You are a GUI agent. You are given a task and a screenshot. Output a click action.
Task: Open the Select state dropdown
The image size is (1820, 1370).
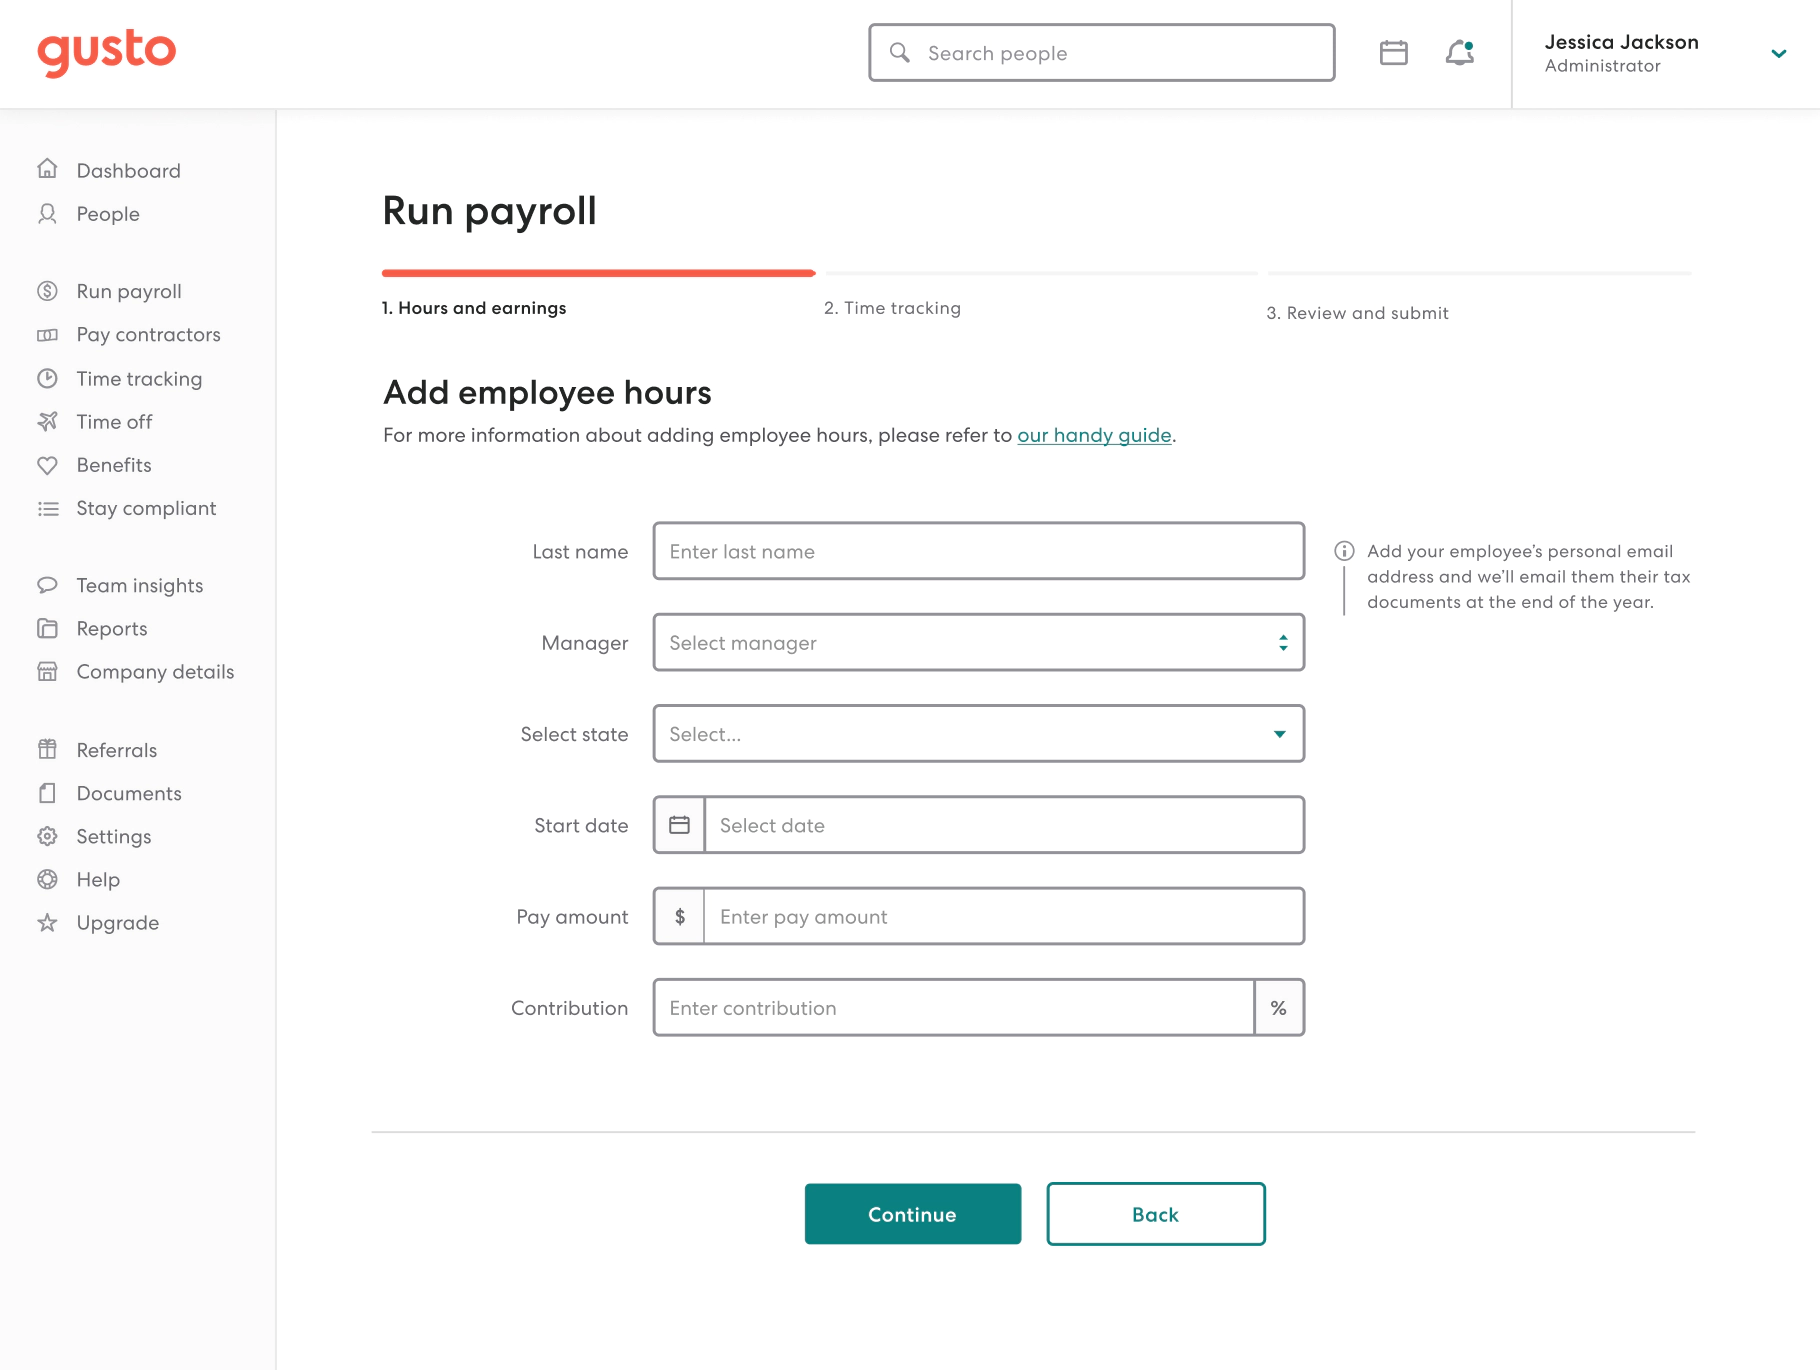978,734
